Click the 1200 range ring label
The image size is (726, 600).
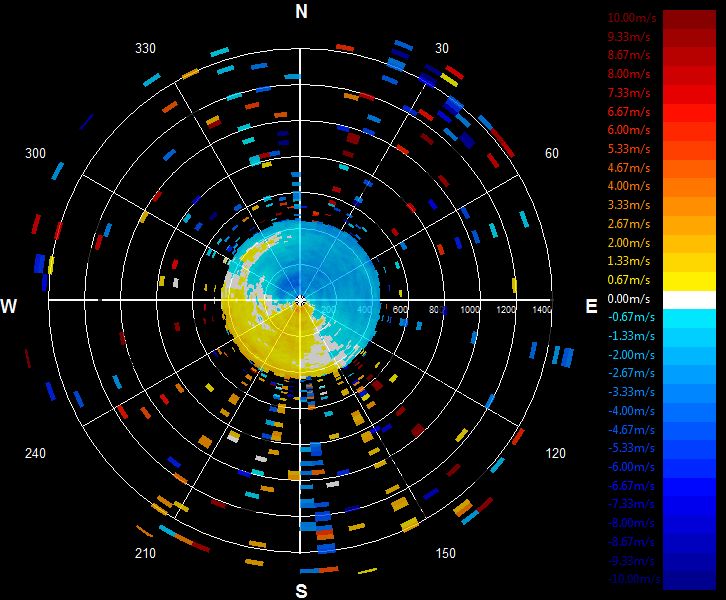coord(506,310)
